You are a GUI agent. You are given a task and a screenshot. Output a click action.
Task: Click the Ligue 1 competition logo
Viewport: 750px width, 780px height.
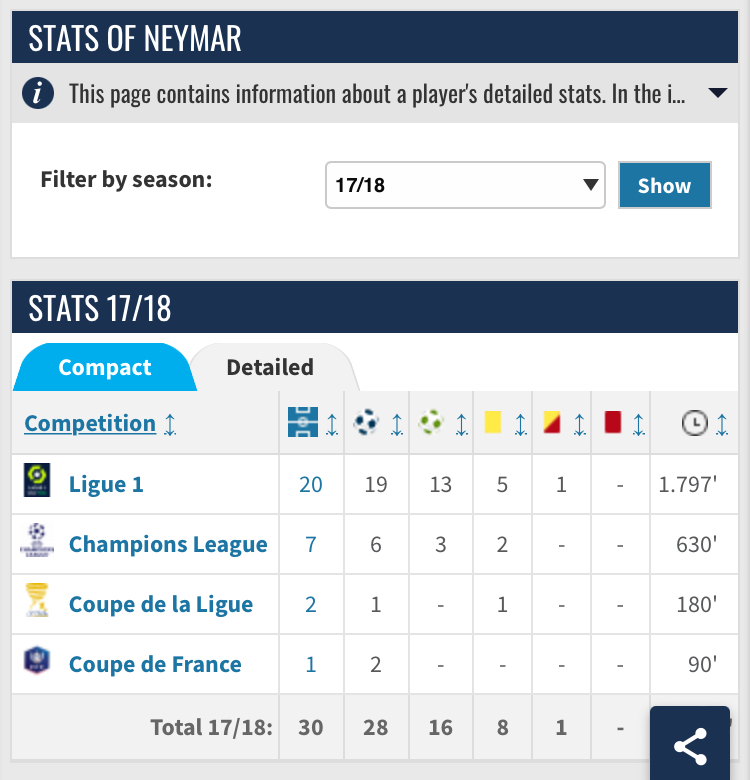tap(37, 483)
